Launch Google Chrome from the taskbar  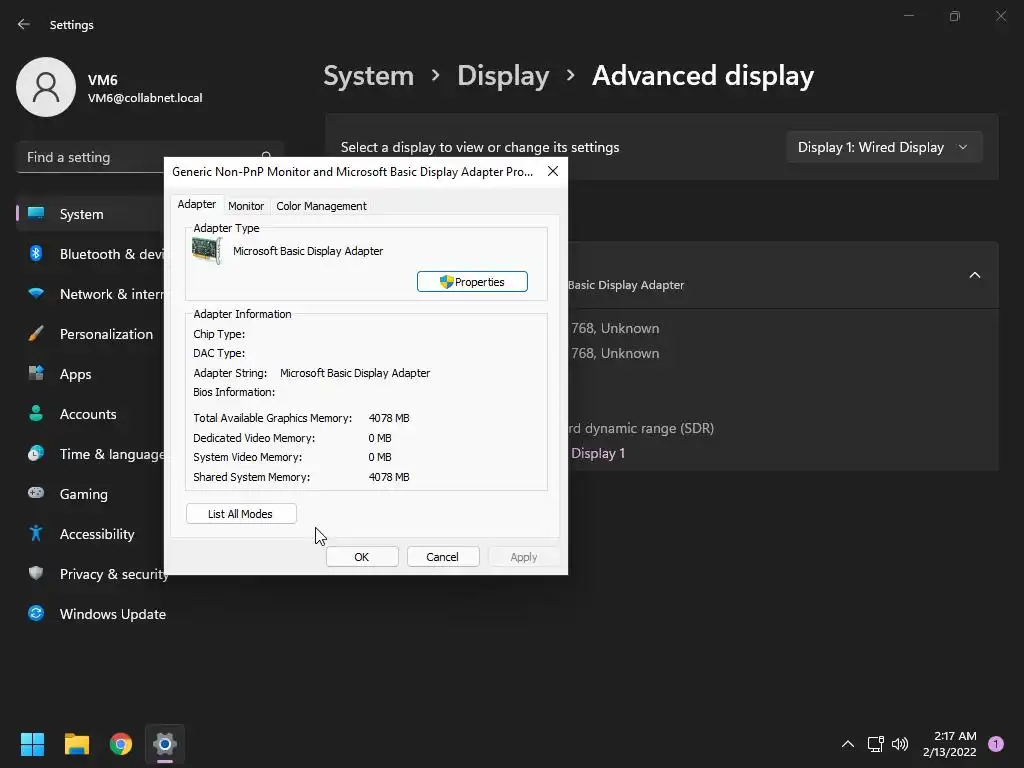[x=121, y=744]
